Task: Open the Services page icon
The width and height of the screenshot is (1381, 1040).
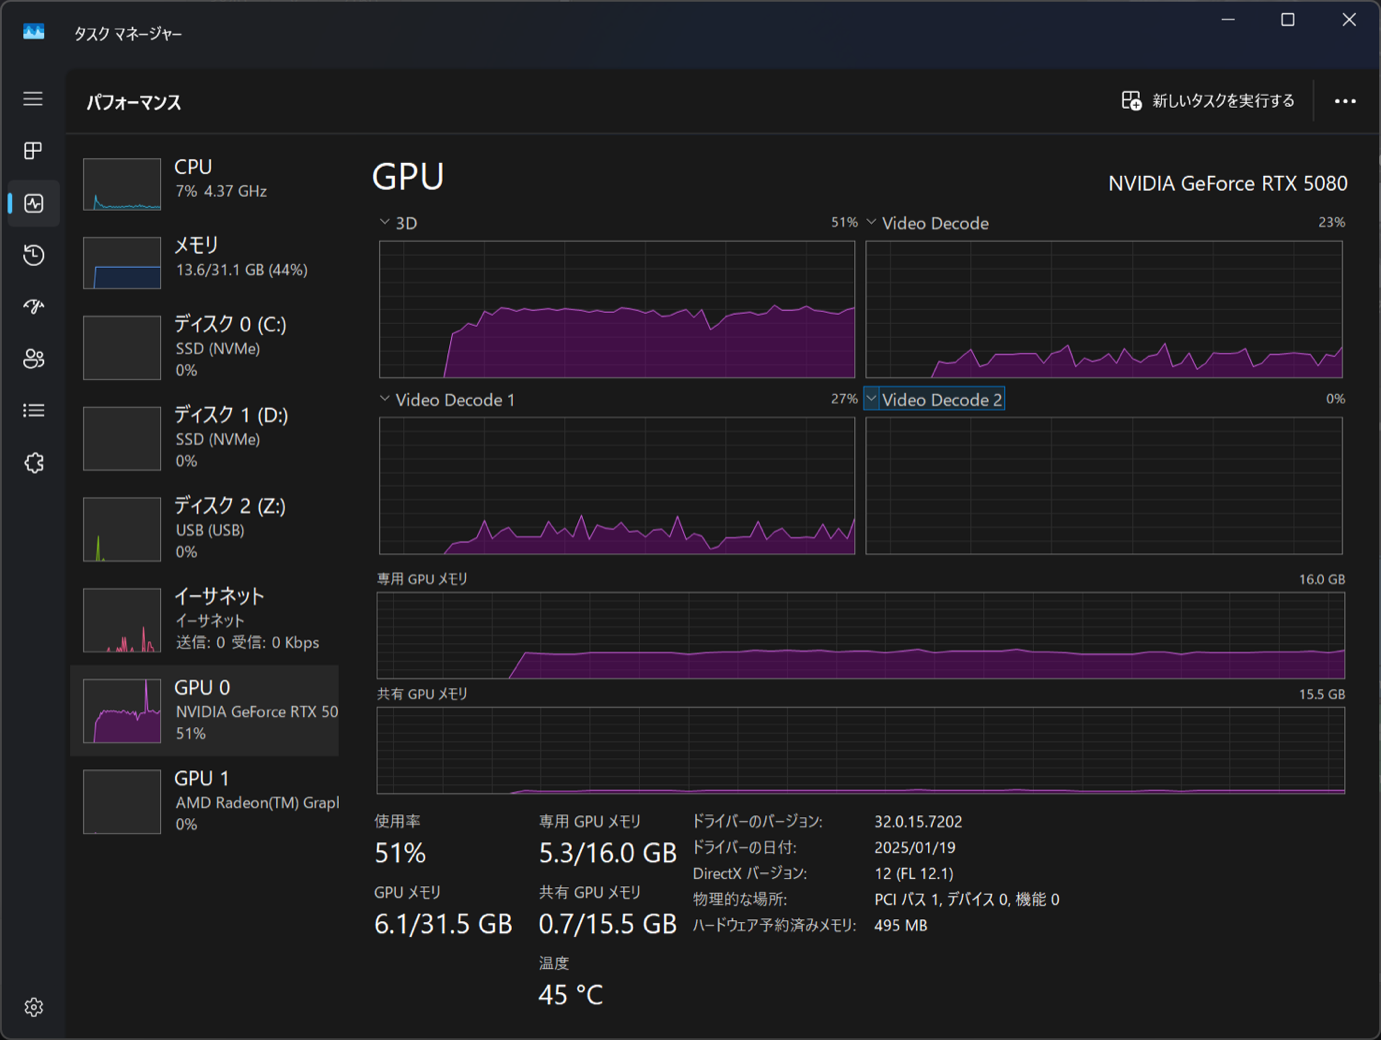Action: pos(33,463)
